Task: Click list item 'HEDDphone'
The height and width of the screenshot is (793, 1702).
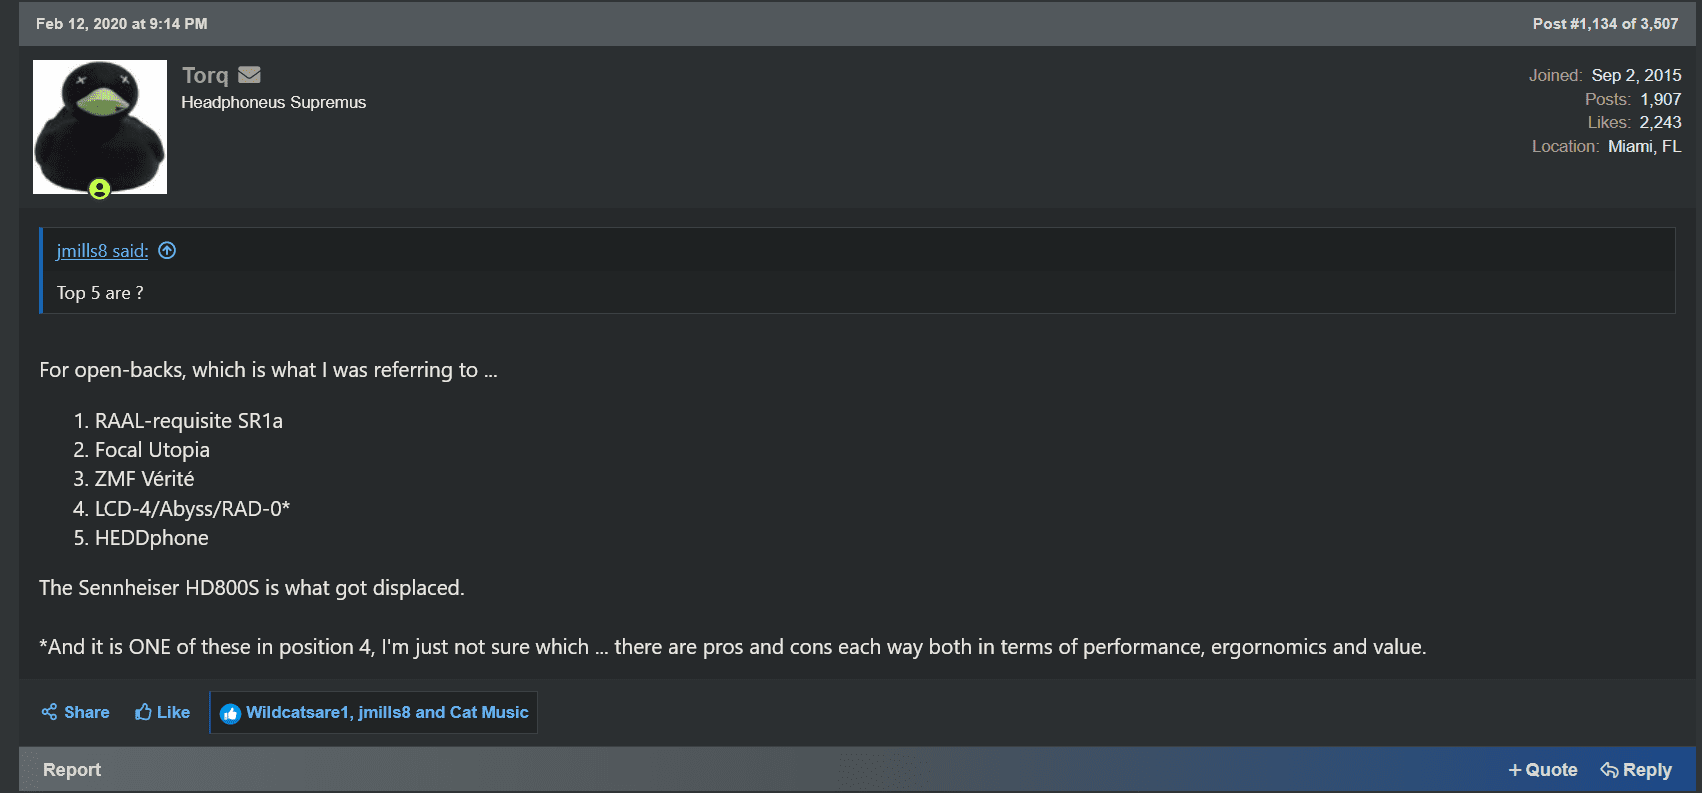Action: point(152,538)
